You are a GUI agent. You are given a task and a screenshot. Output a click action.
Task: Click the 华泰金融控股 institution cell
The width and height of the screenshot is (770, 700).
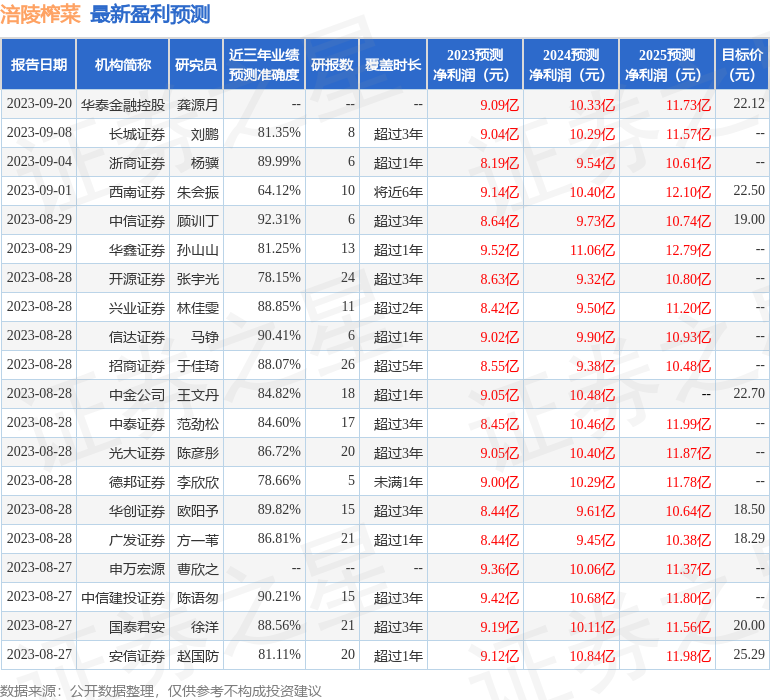pyautogui.click(x=123, y=105)
